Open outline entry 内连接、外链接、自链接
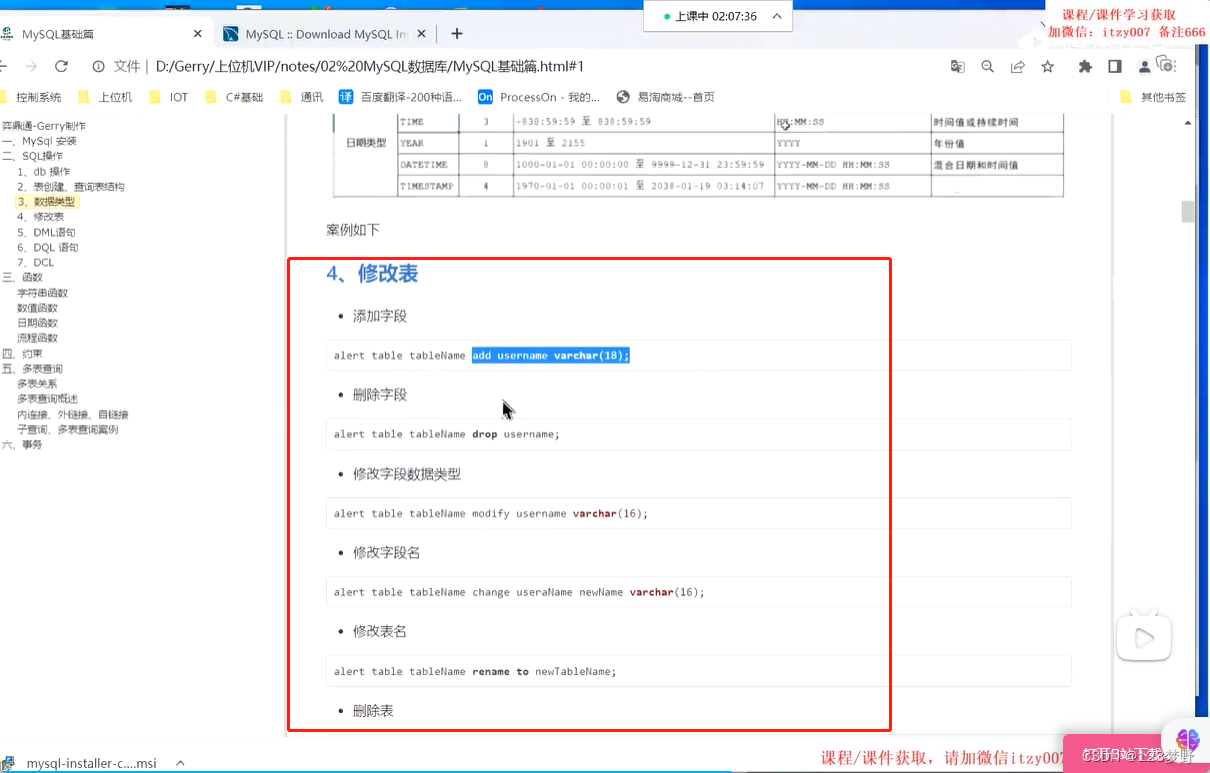1210x773 pixels. (72, 414)
